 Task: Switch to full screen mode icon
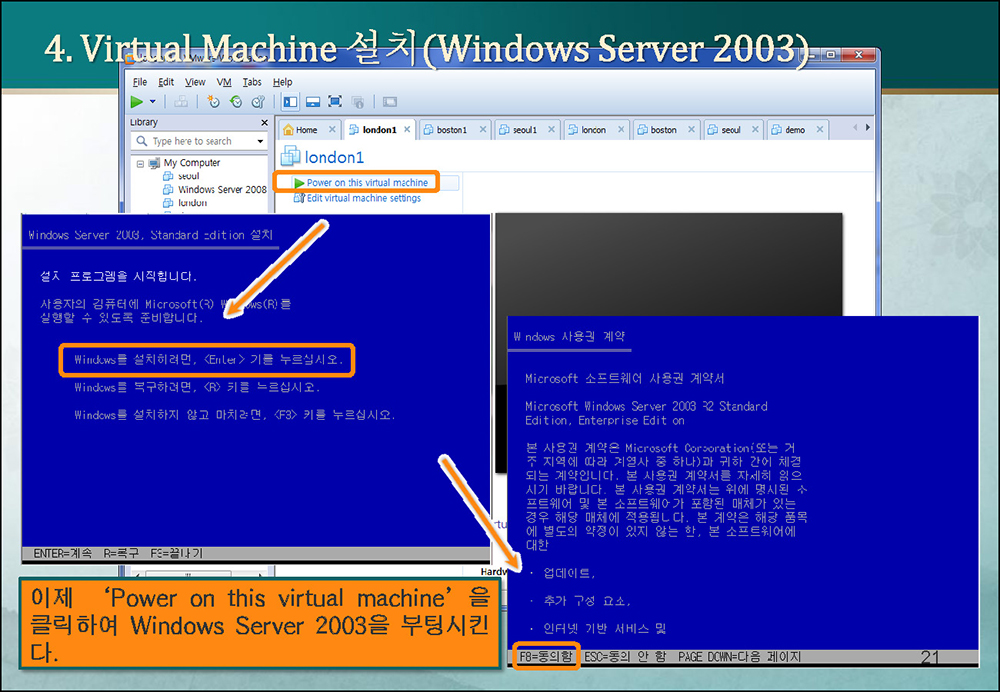tap(335, 101)
